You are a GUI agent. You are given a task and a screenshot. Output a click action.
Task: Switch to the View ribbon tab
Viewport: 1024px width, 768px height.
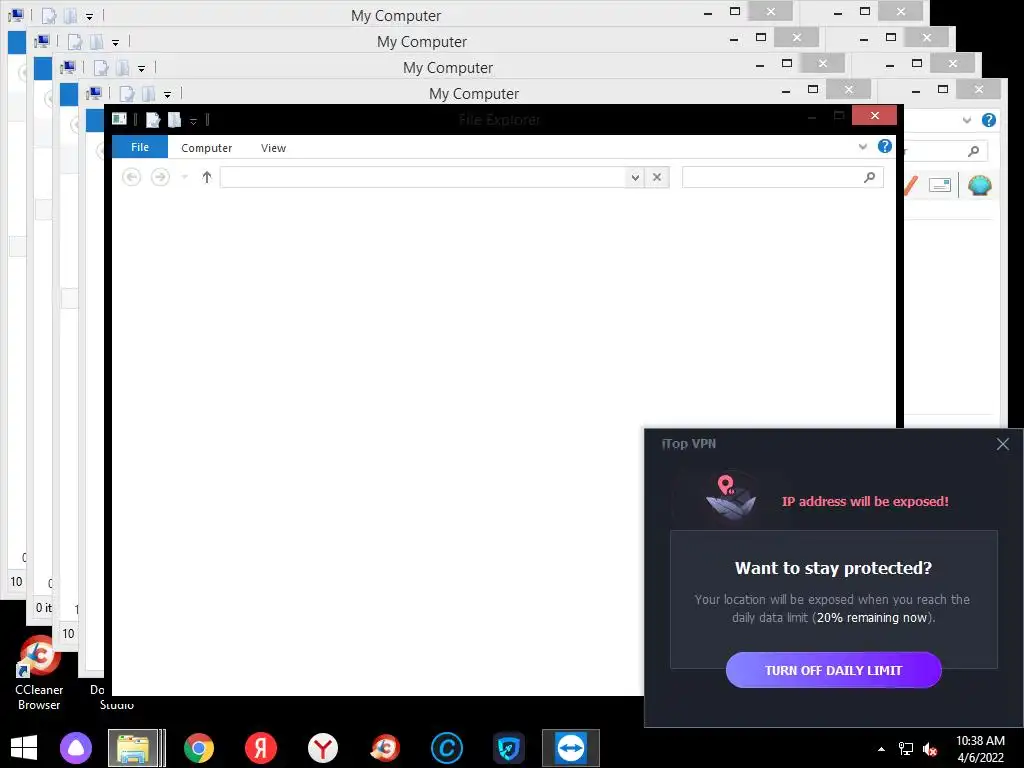[273, 148]
